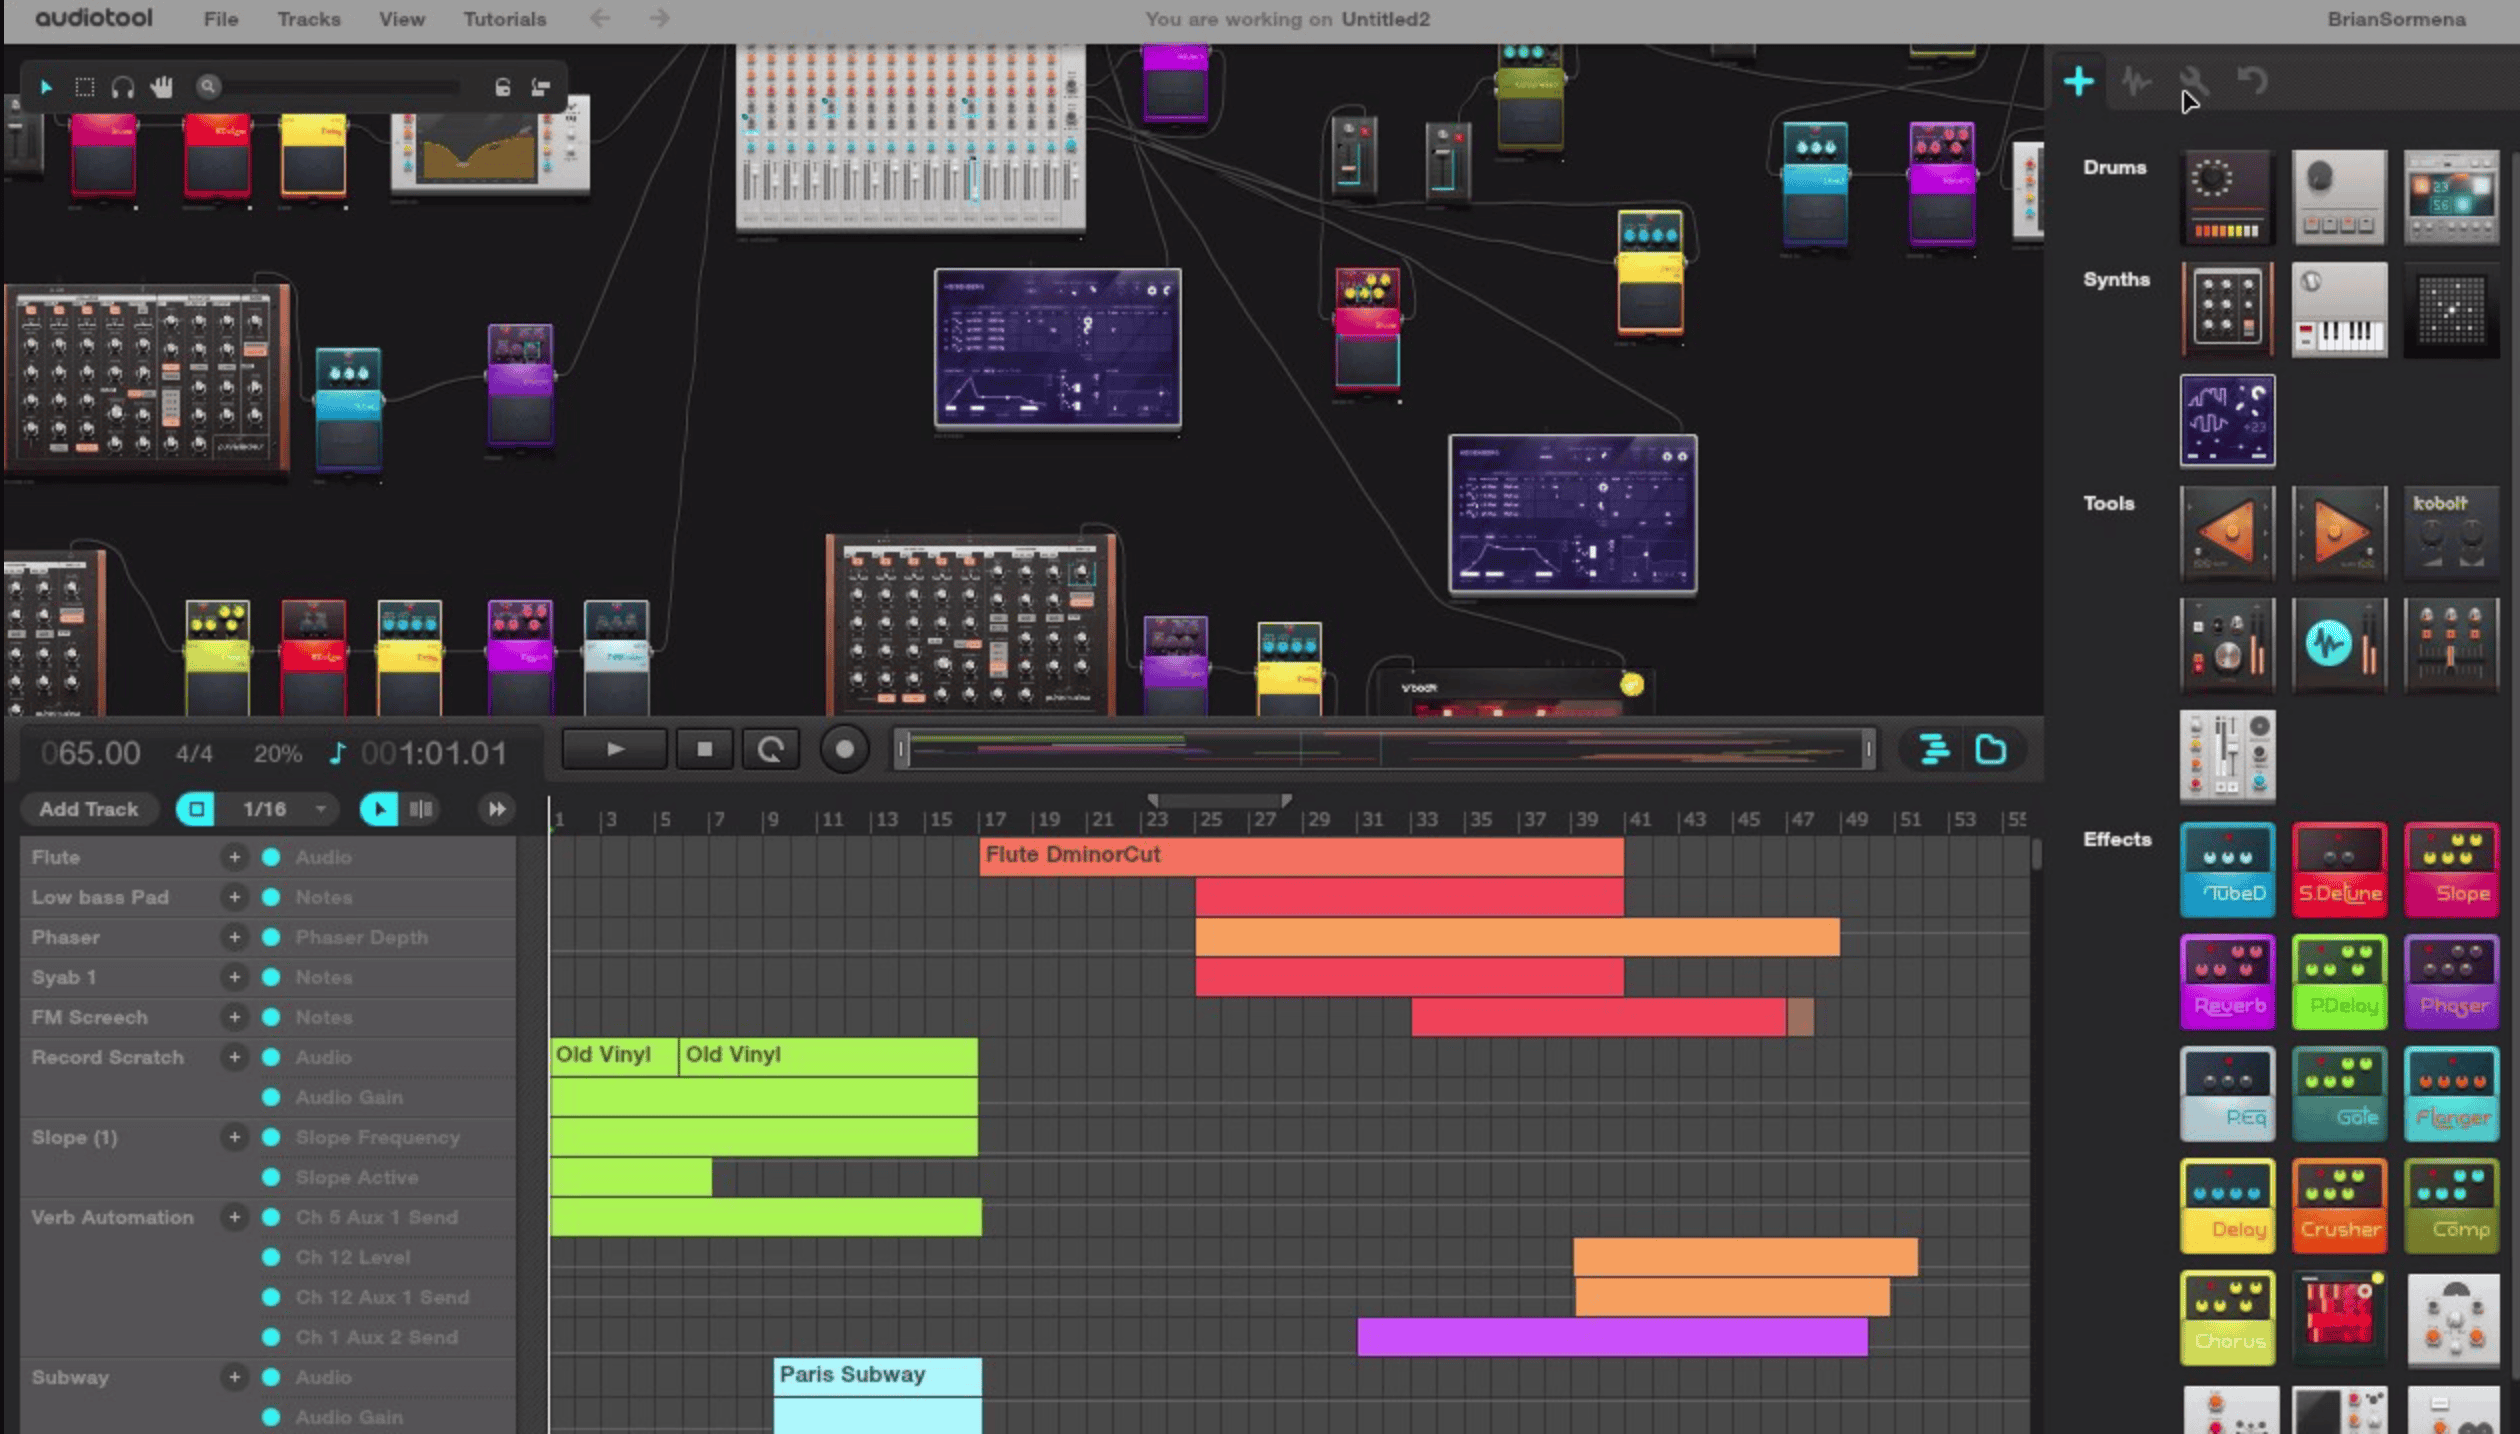Click the redo forward arrow in top bar
Screen dimensions: 2520x1434
(659, 18)
